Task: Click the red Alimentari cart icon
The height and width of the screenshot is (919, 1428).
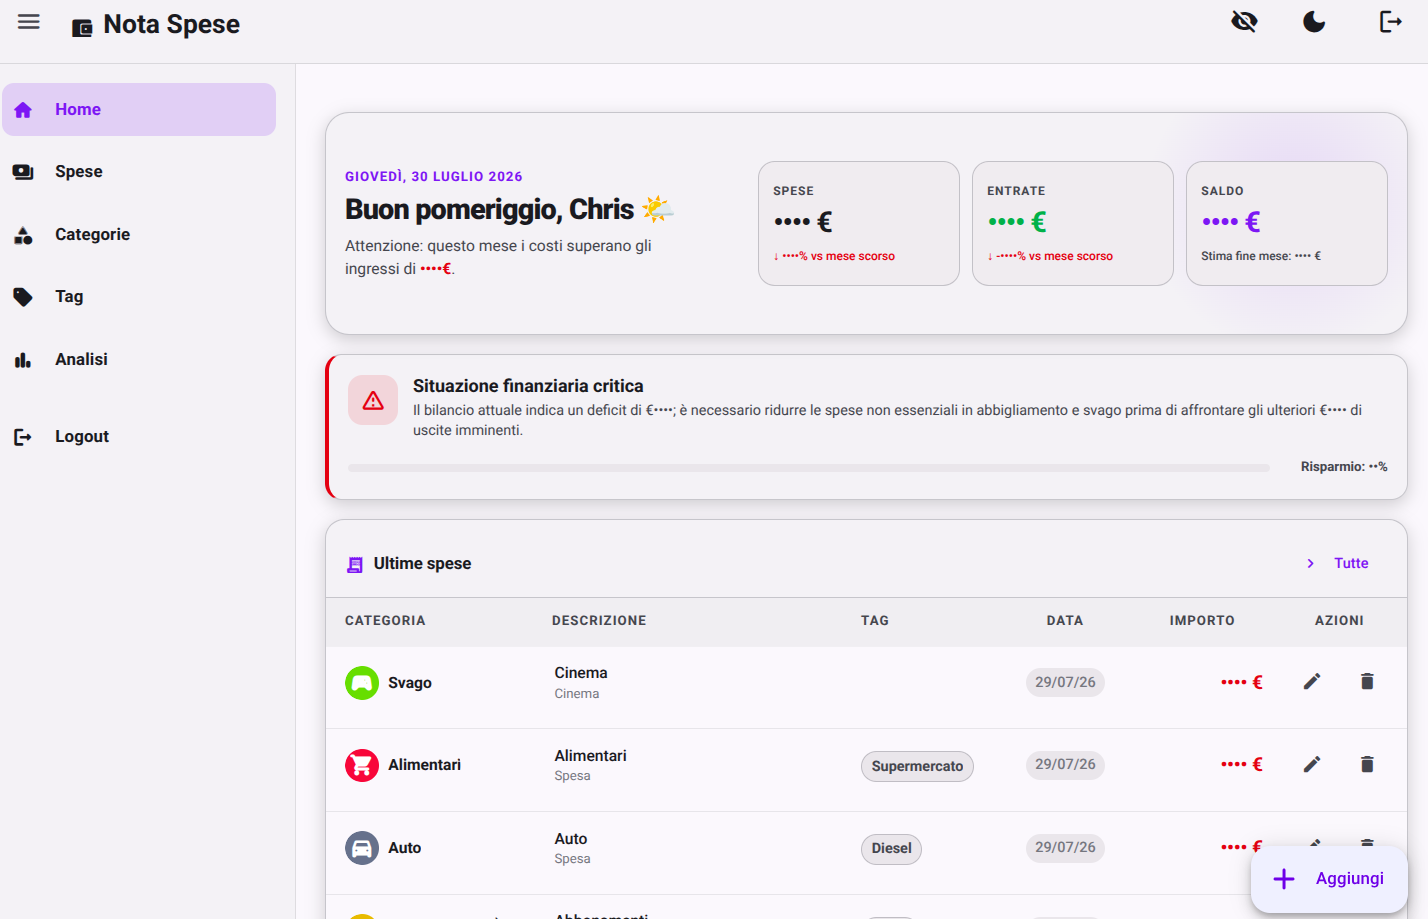Action: (362, 766)
